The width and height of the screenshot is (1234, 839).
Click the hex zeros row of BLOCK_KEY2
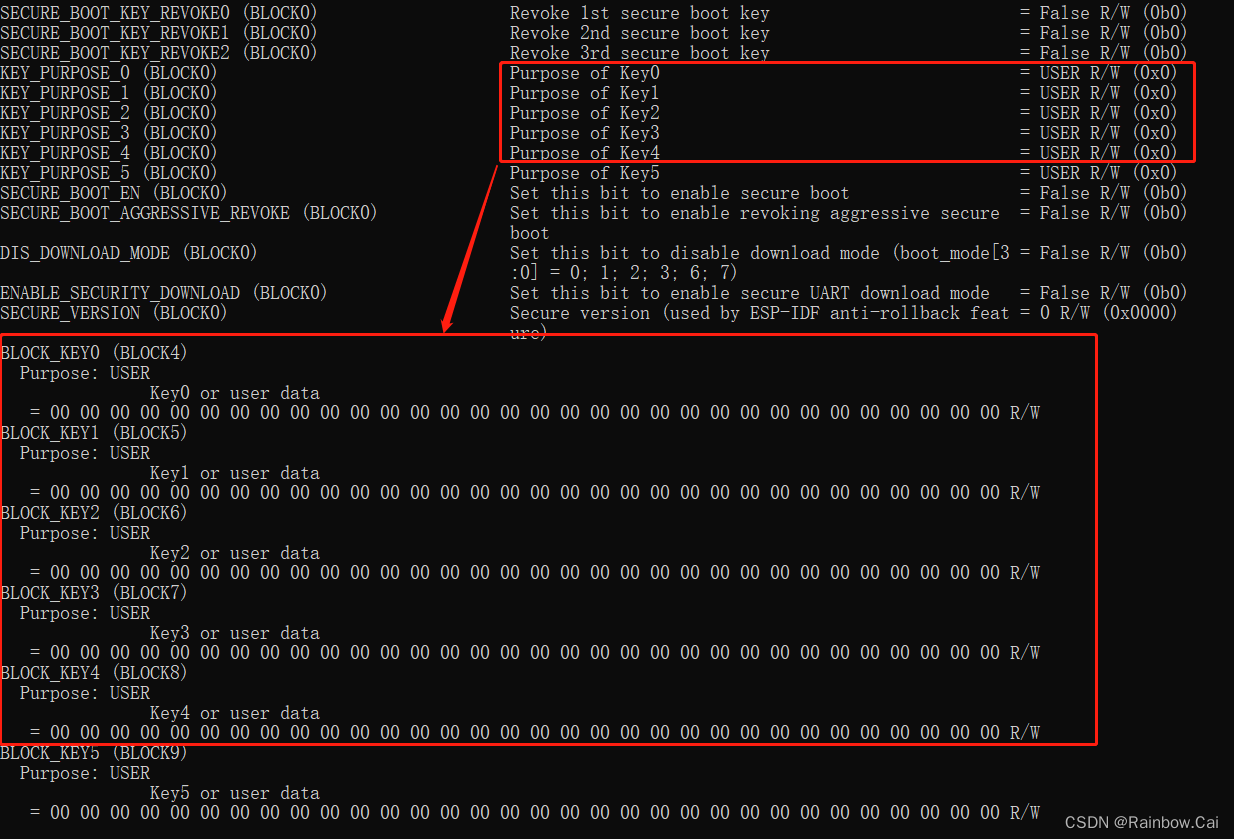[x=535, y=573]
